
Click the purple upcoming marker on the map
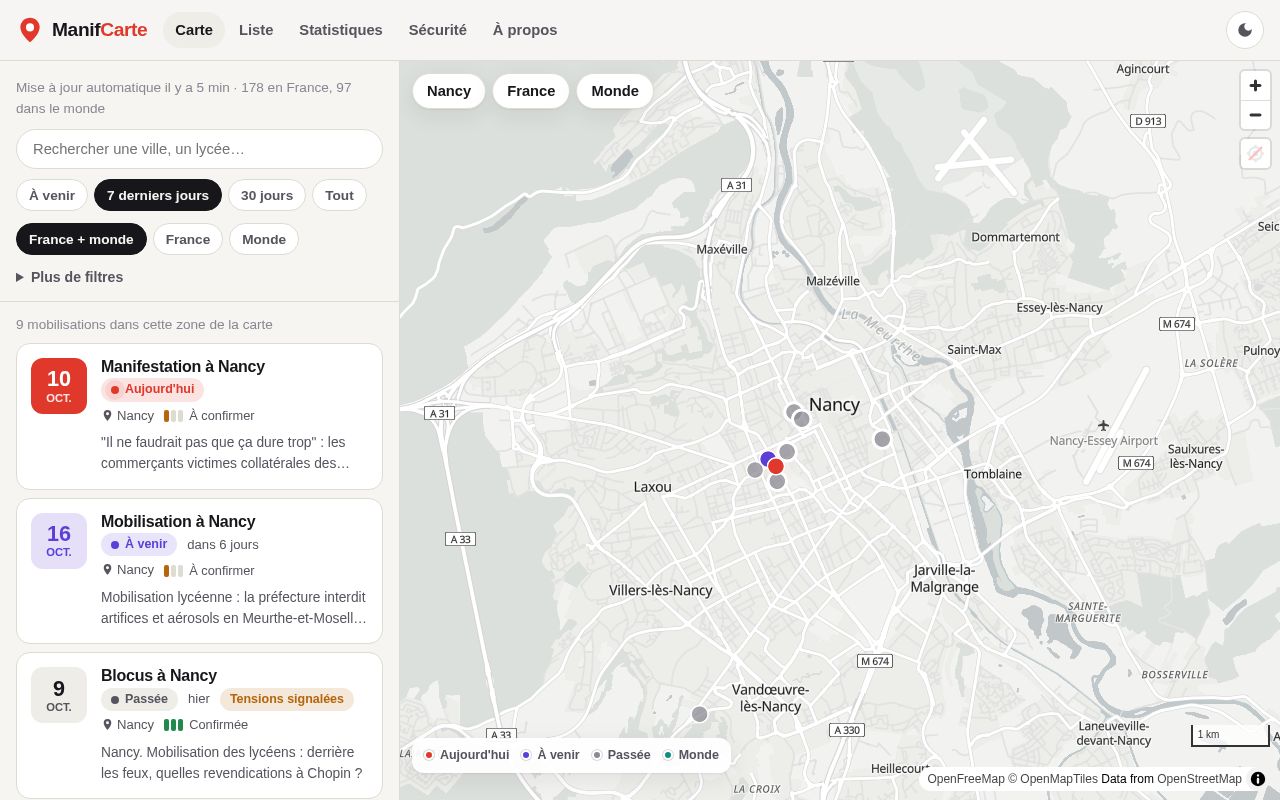[767, 459]
